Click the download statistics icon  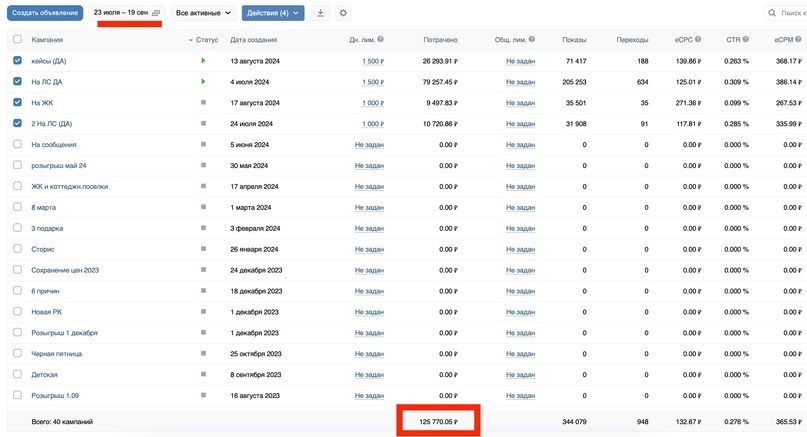(x=320, y=13)
